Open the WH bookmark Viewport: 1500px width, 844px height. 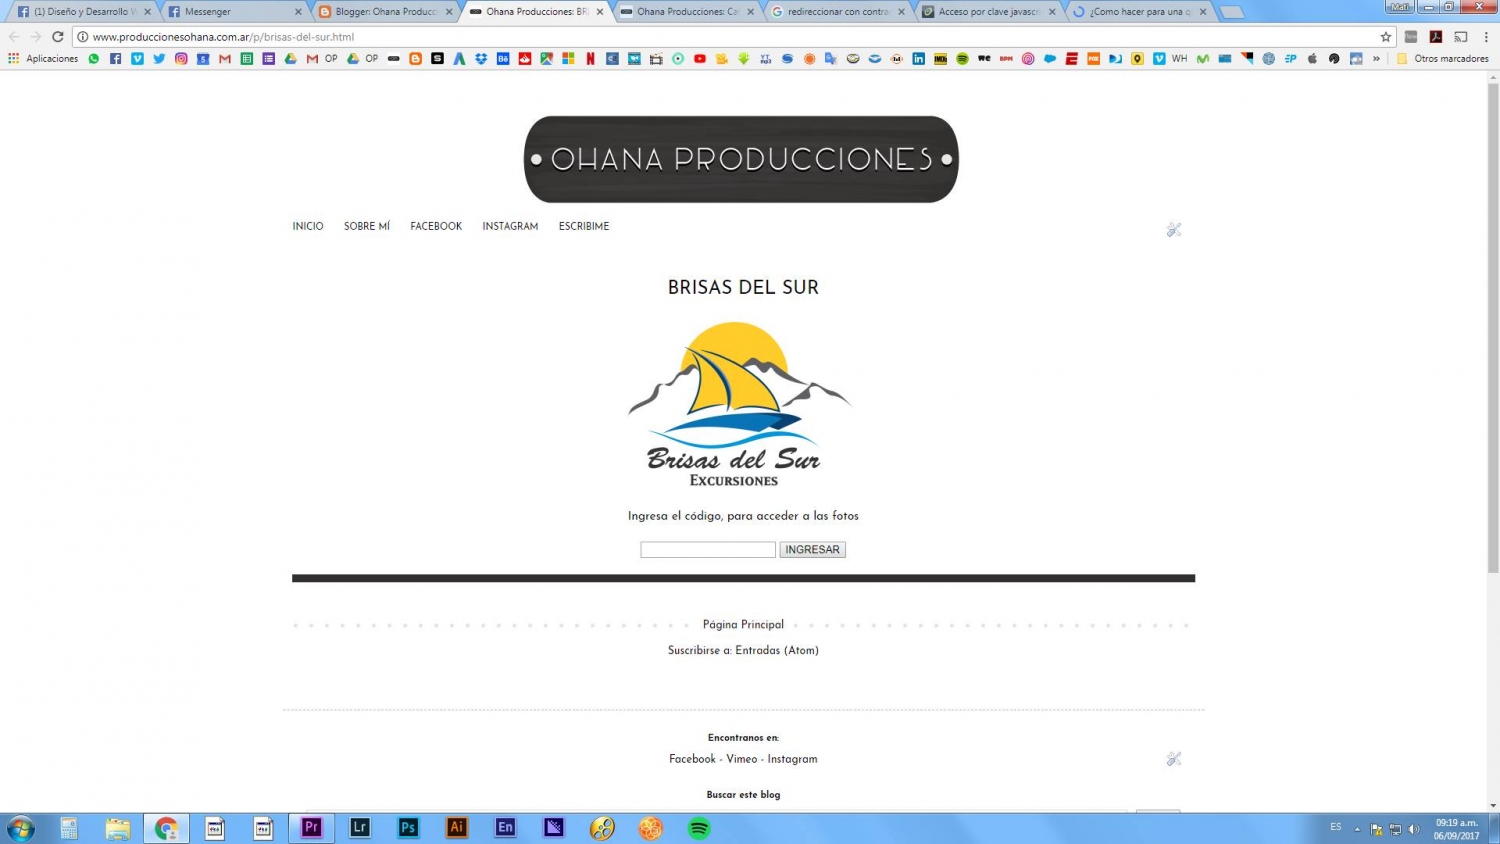coord(1172,59)
